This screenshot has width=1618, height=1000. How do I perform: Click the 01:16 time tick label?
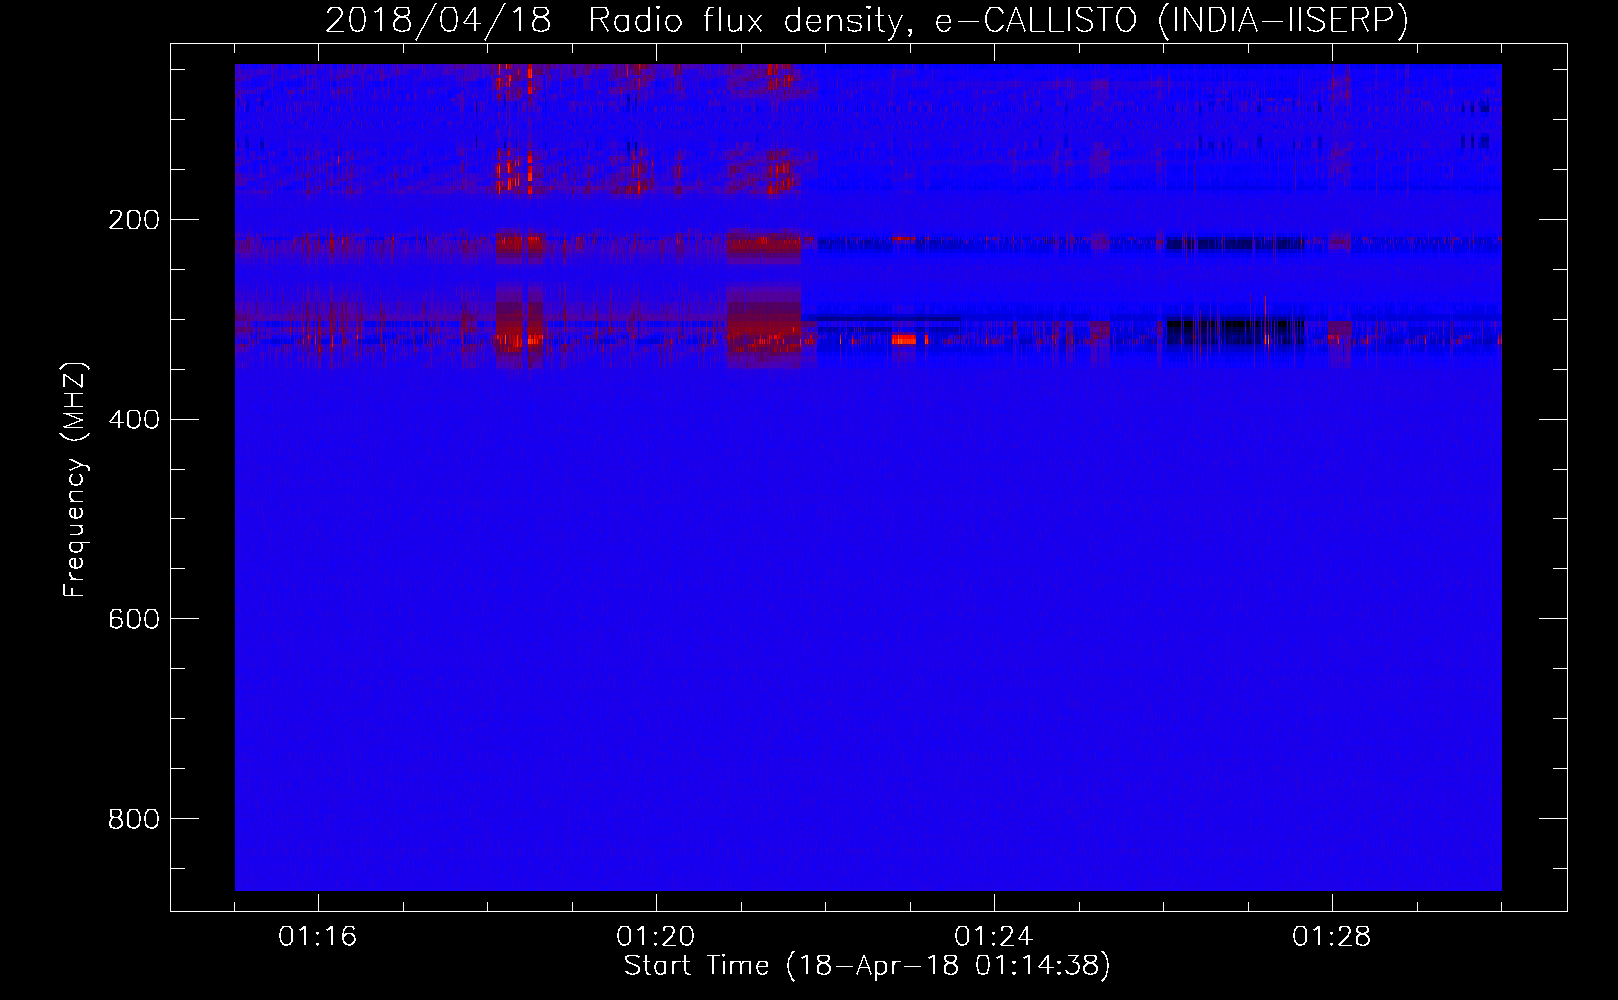pyautogui.click(x=318, y=937)
